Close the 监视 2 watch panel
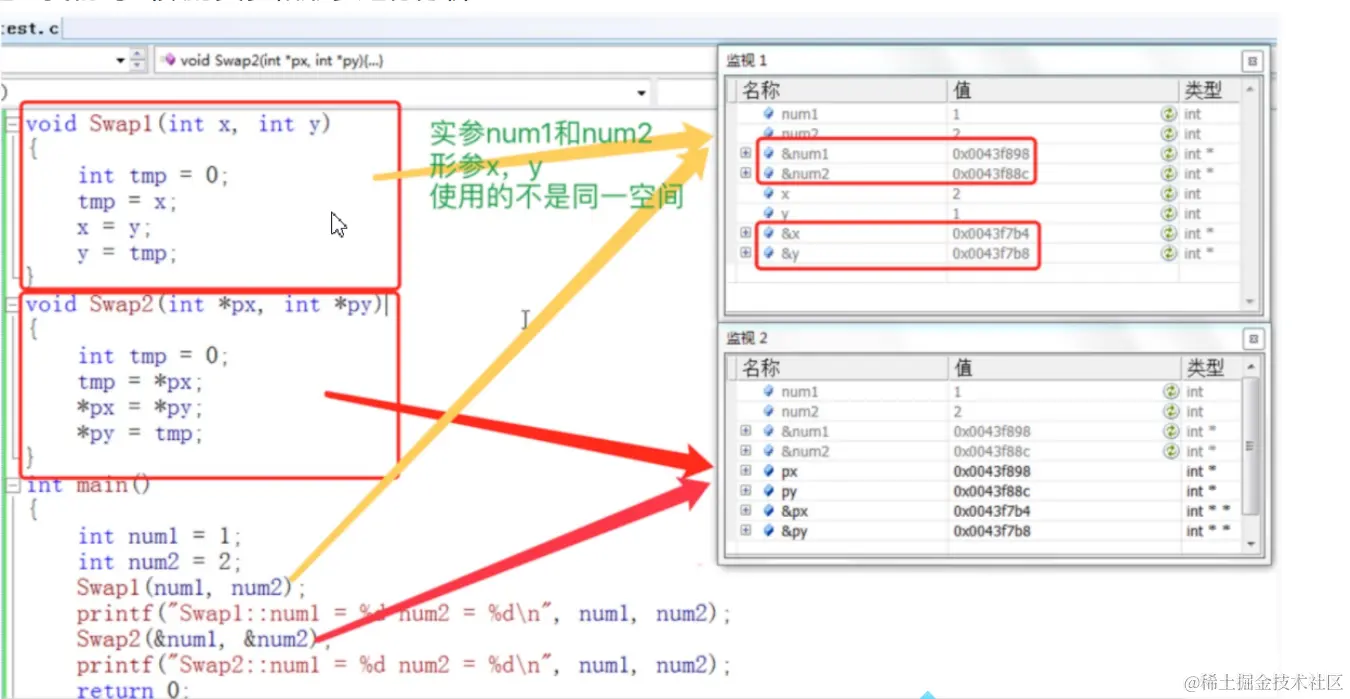1350x699 pixels. tap(1252, 339)
